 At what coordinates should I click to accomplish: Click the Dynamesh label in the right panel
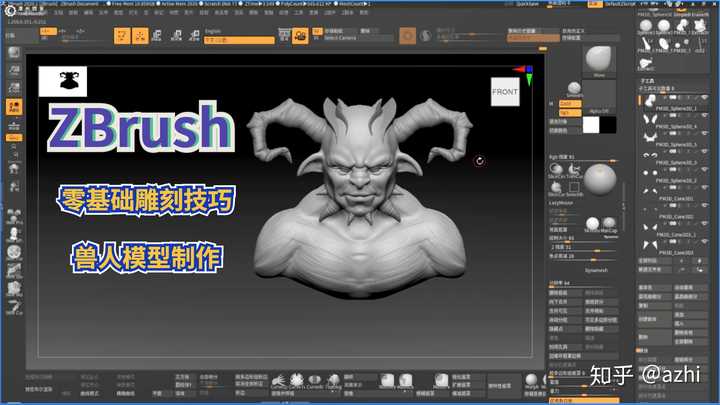coord(596,270)
